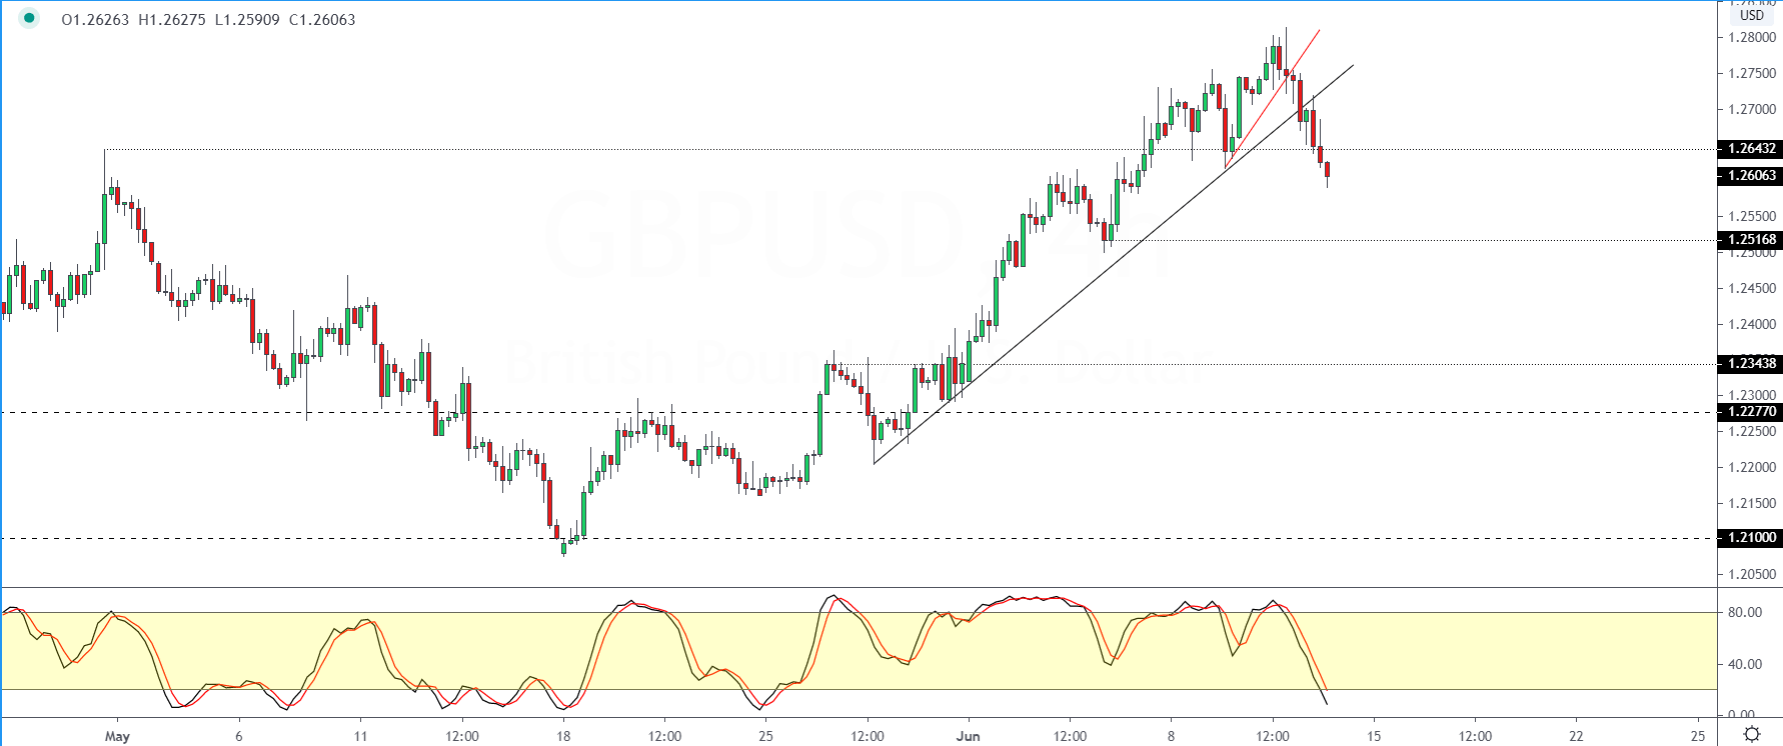Open chart settings gear icon
Screen dimensions: 1783x746
click(1752, 735)
